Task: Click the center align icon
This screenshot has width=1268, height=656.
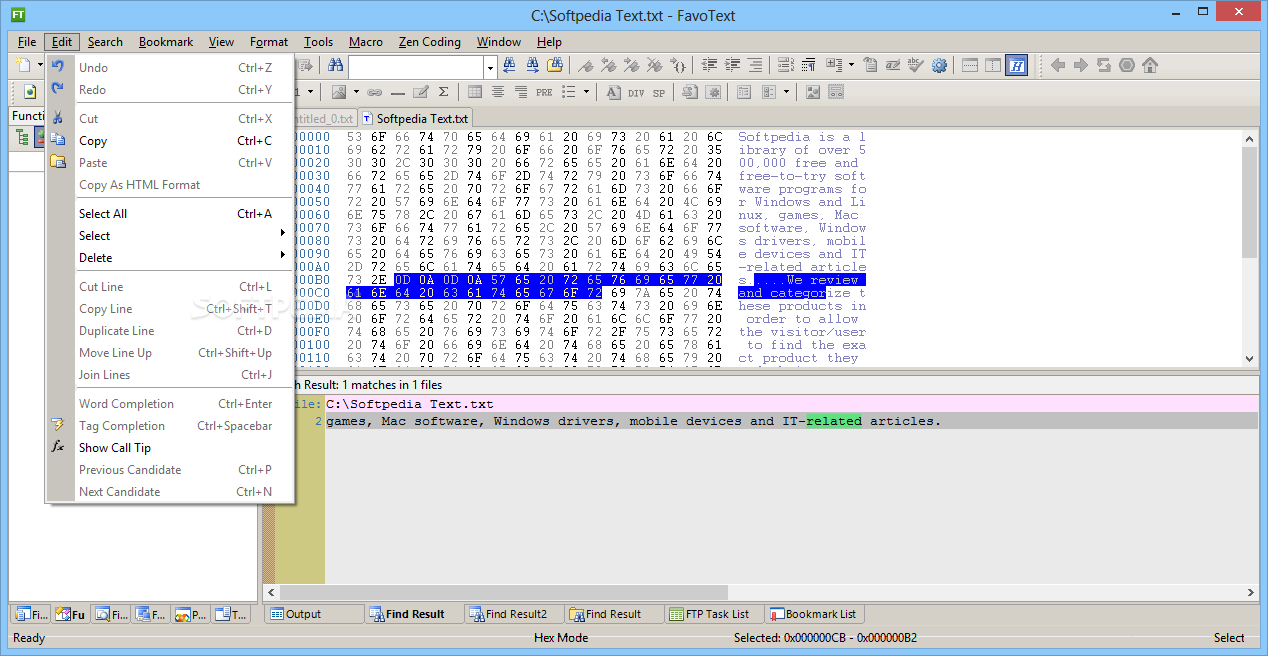Action: 498,92
